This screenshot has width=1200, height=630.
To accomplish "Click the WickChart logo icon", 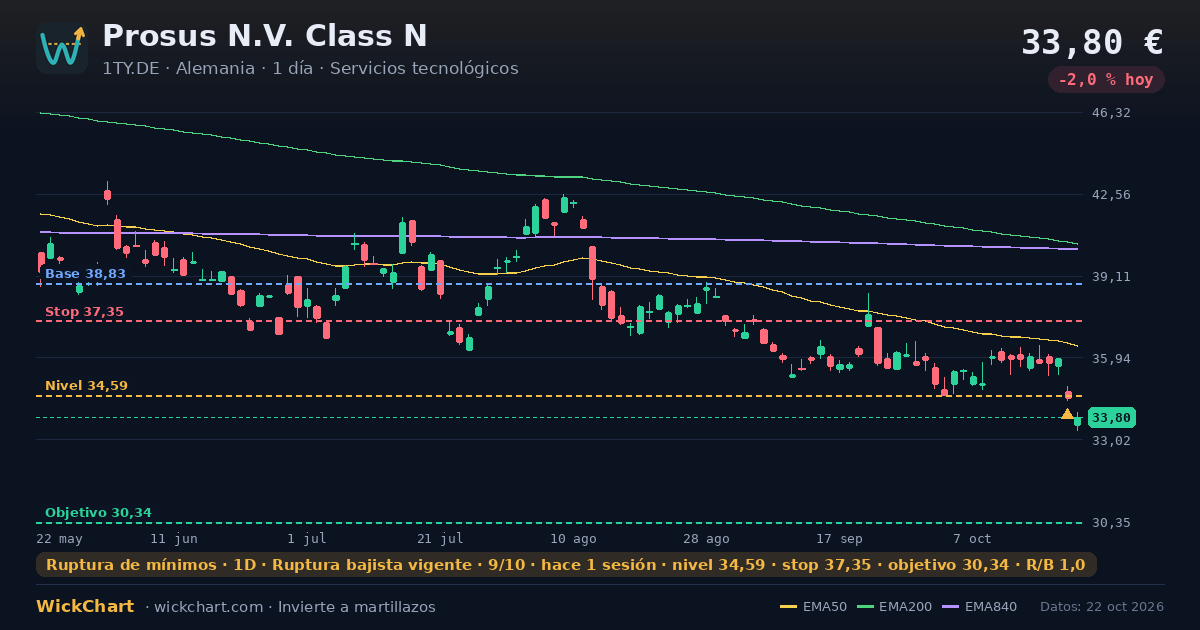I will tap(62, 48).
